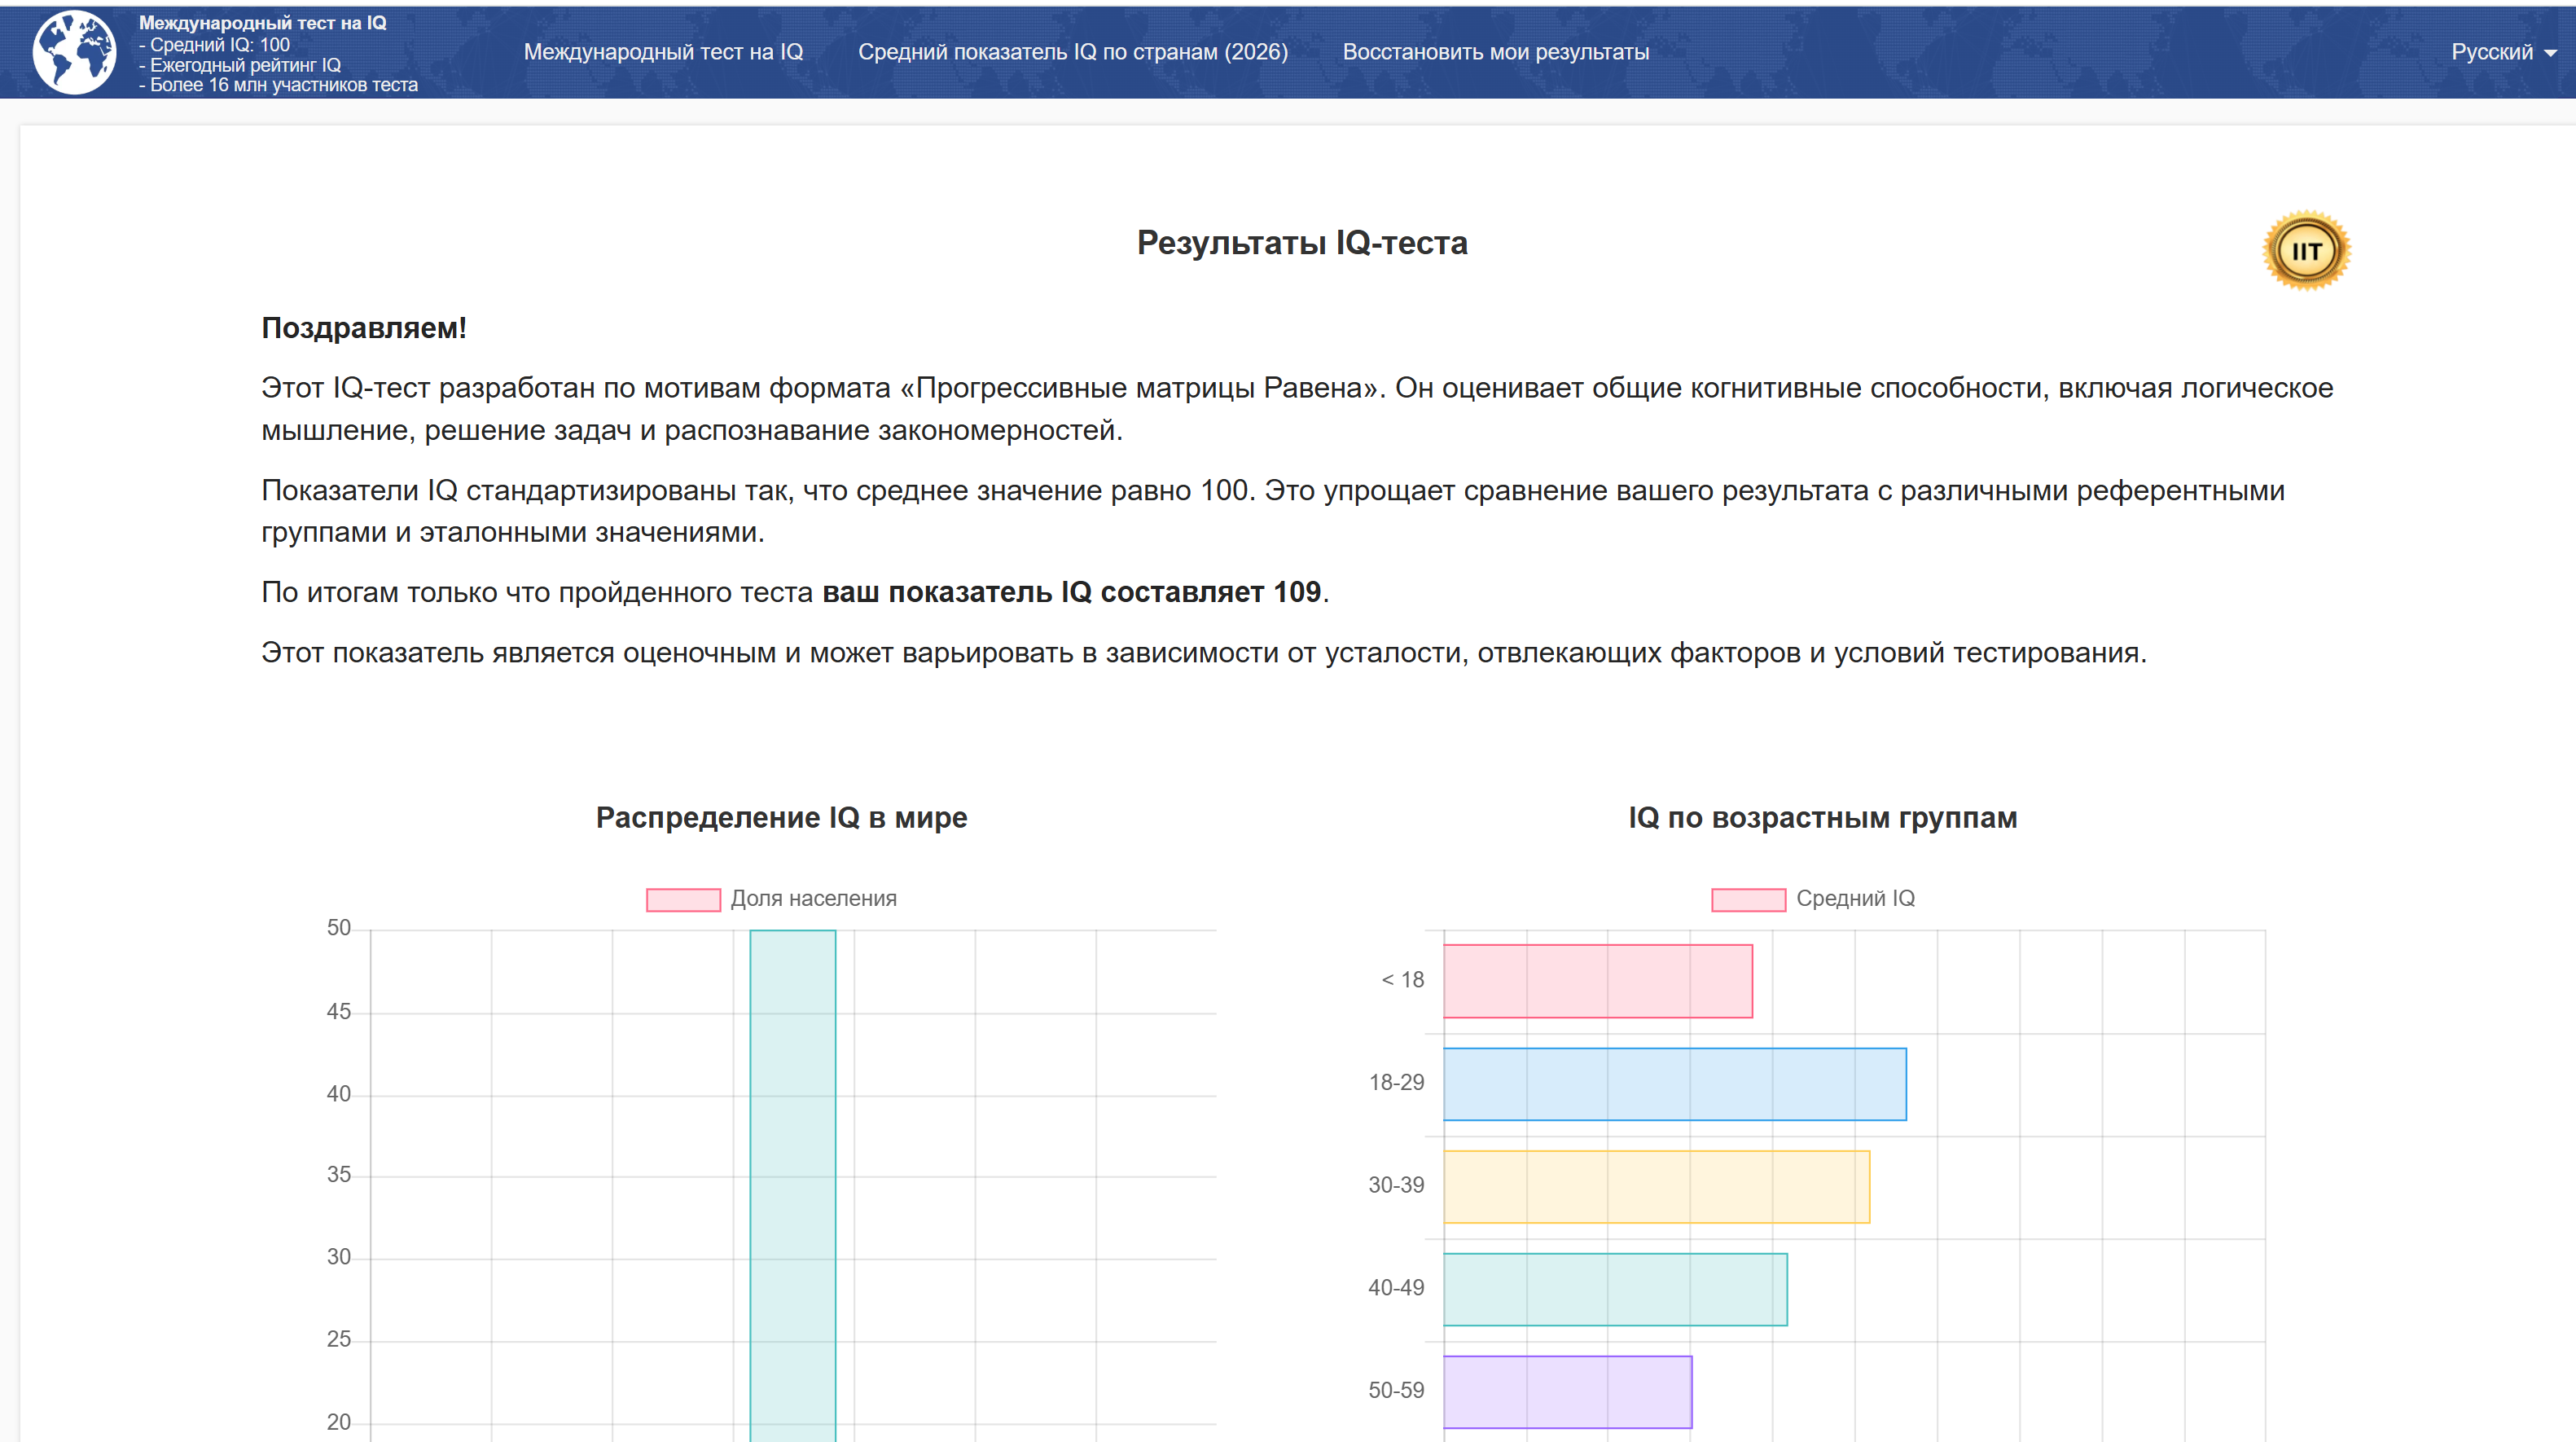Toggle the Средний IQ legend label
Image resolution: width=2576 pixels, height=1442 pixels.
(1855, 899)
